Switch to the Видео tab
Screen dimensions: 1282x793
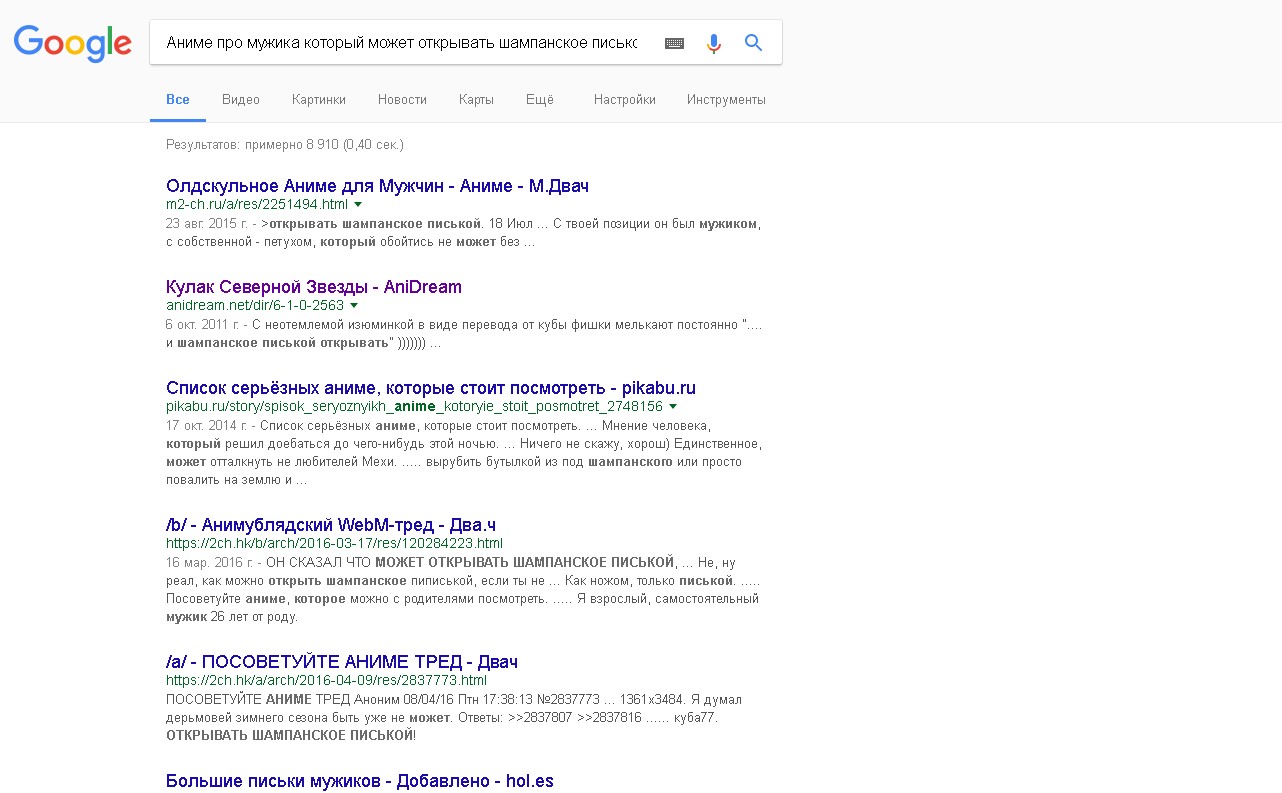click(x=241, y=100)
